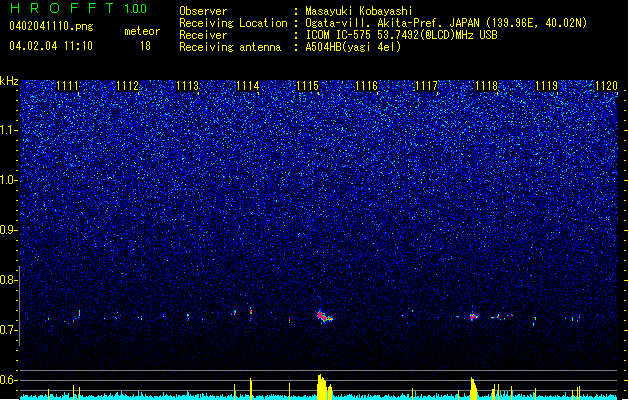Click the 'Receiver' field label
This screenshot has width=629, height=400.
point(203,35)
